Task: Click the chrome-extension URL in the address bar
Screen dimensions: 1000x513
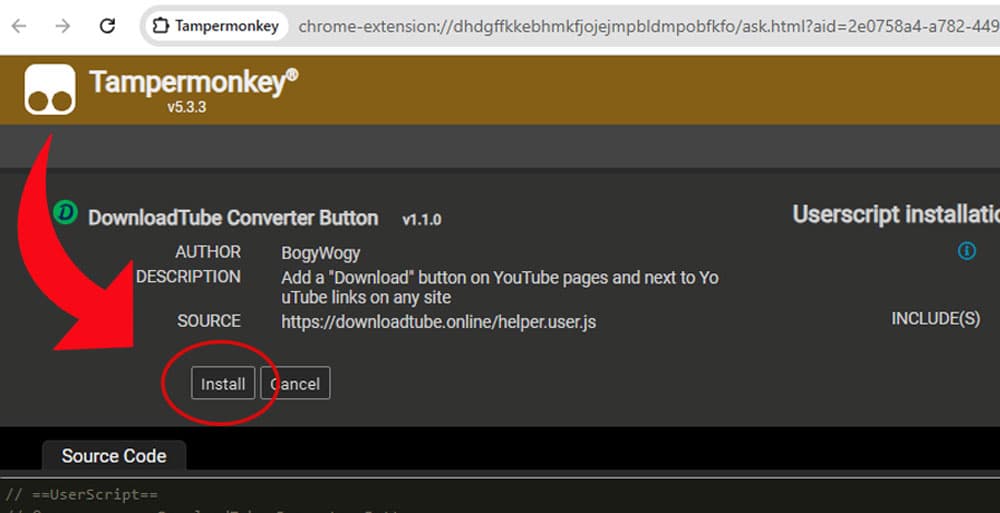Action: 649,26
